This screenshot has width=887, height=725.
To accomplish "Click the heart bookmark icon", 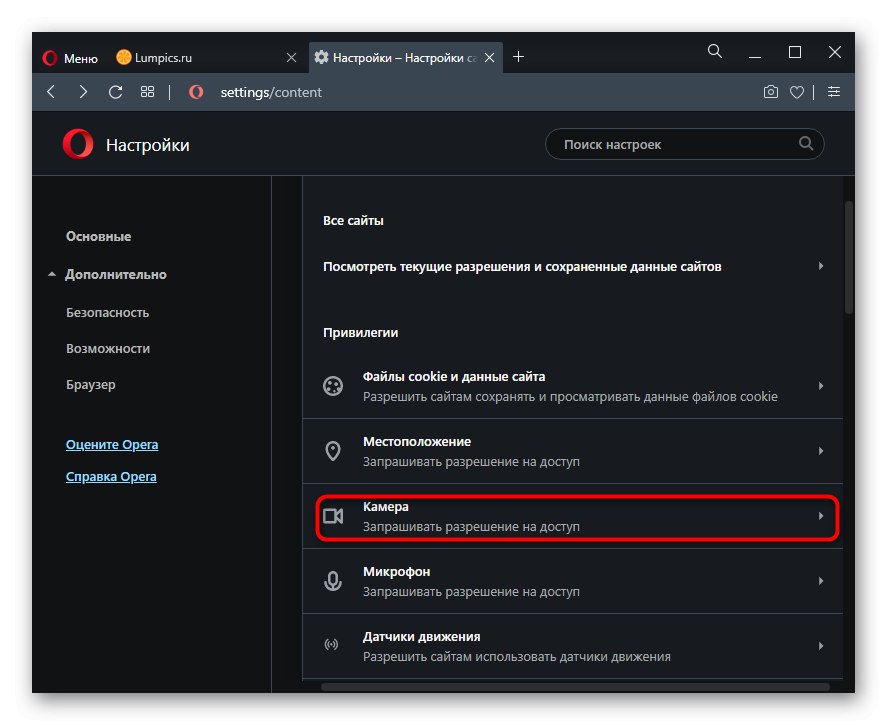I will [797, 92].
